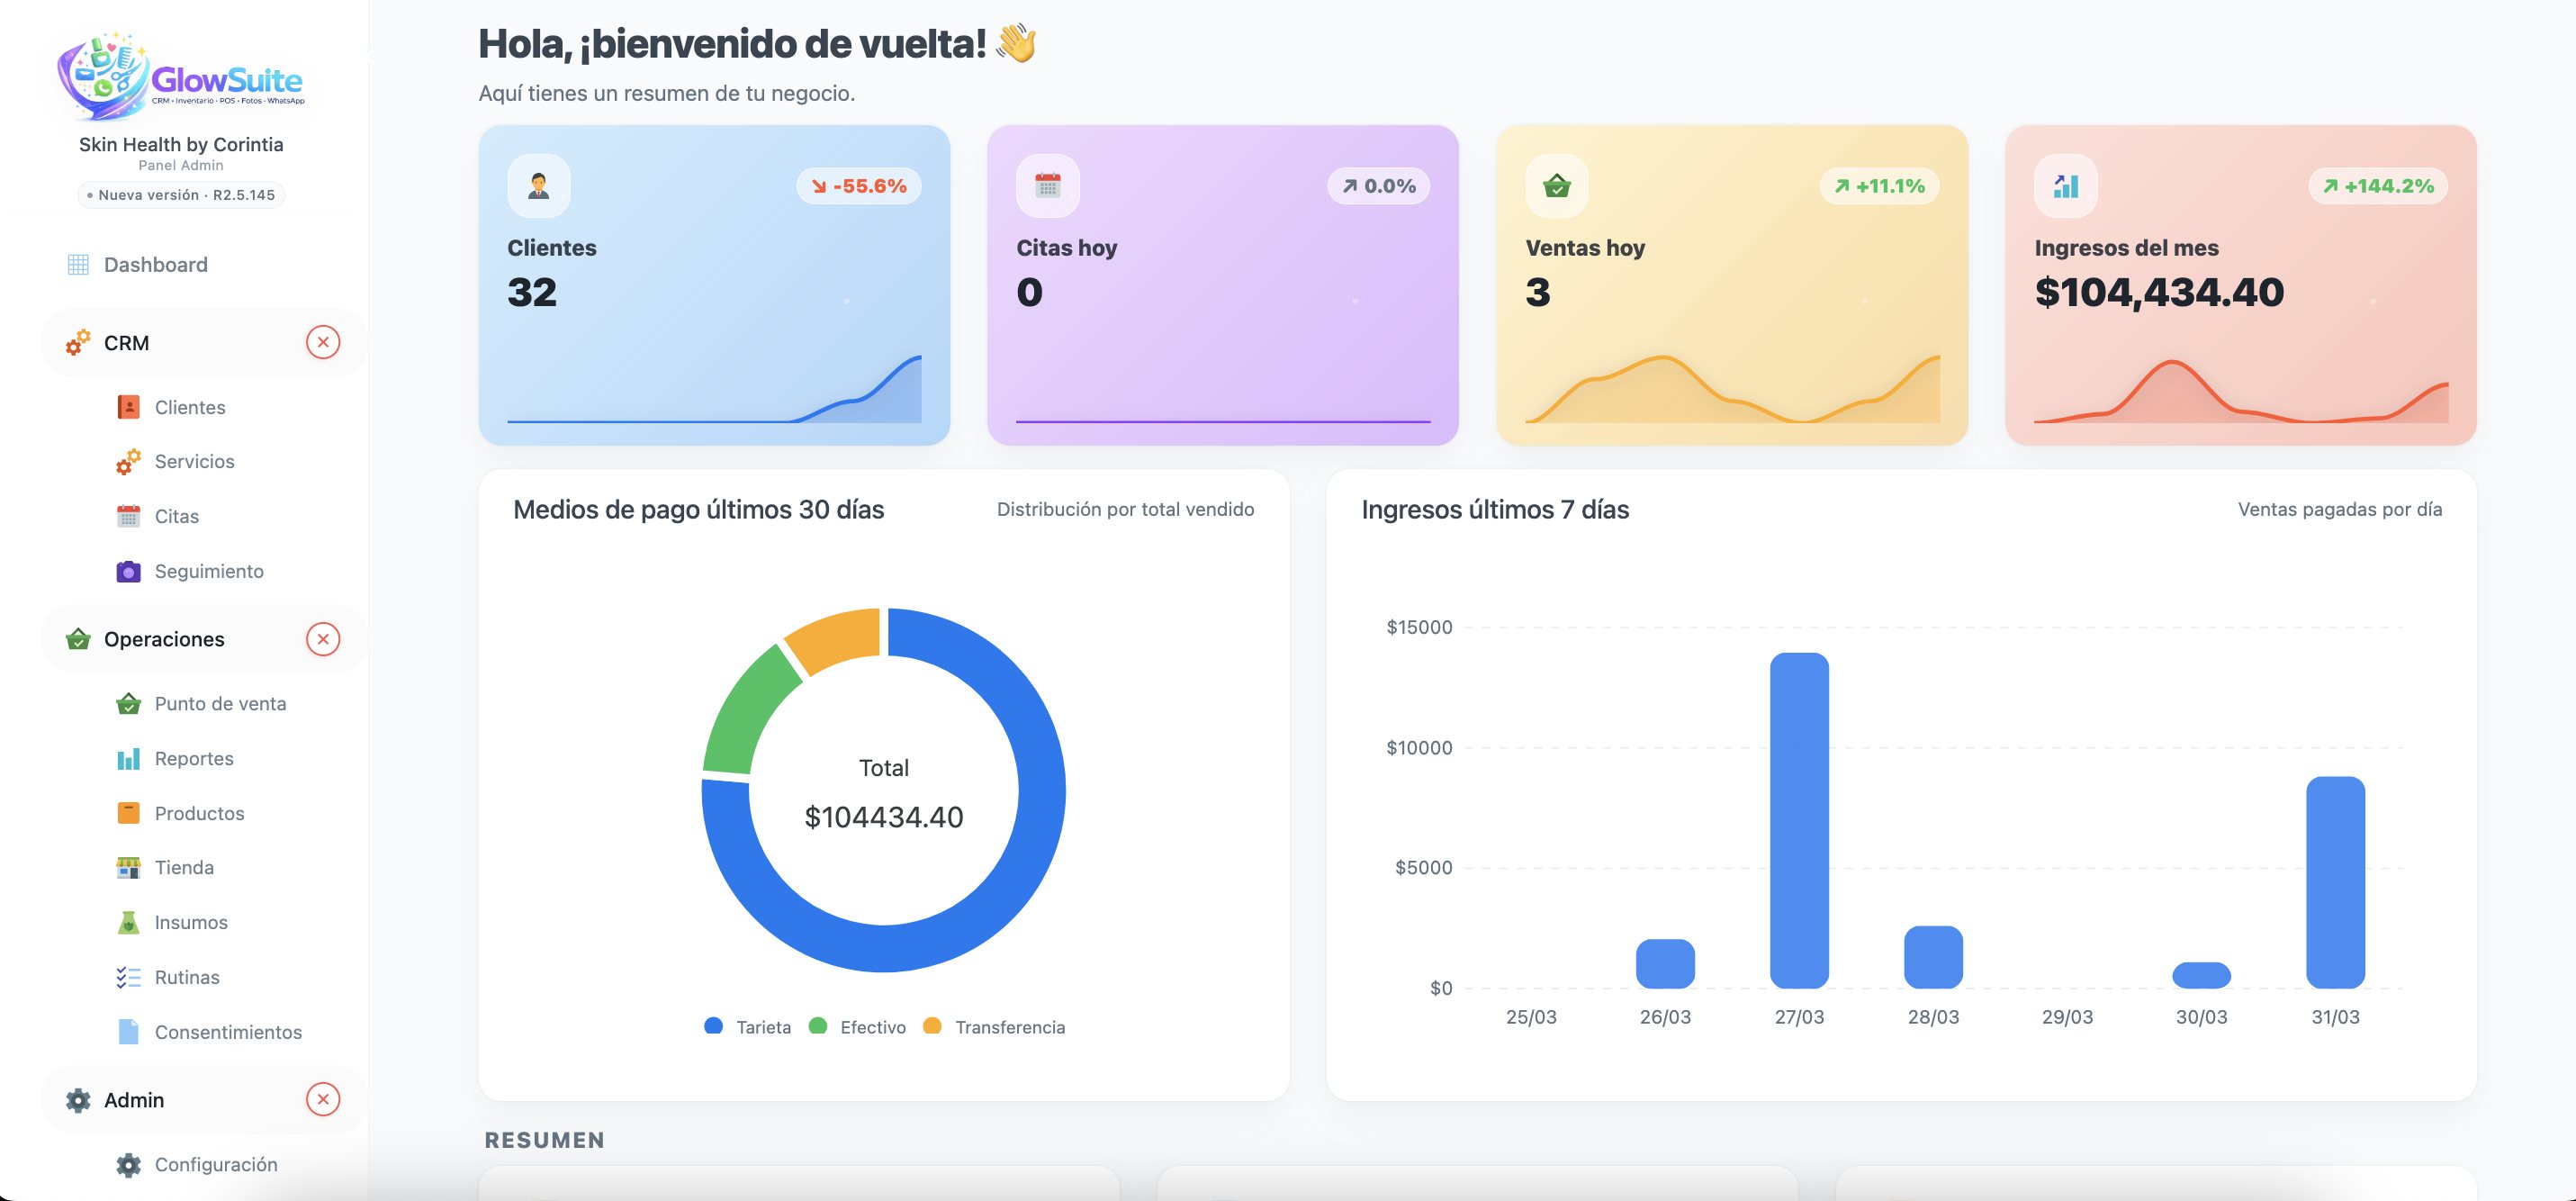The width and height of the screenshot is (2576, 1201).
Task: Toggle Efectivo legend entry in donut chart
Action: [x=857, y=1027]
